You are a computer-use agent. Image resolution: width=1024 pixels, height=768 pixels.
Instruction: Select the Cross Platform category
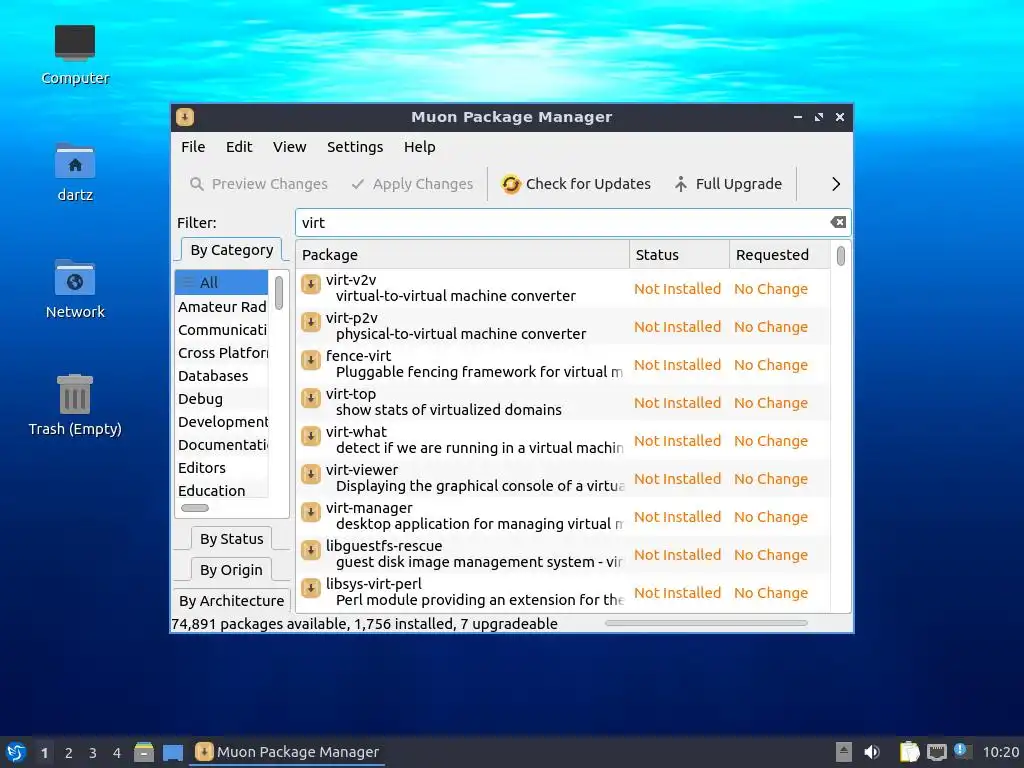coord(221,353)
